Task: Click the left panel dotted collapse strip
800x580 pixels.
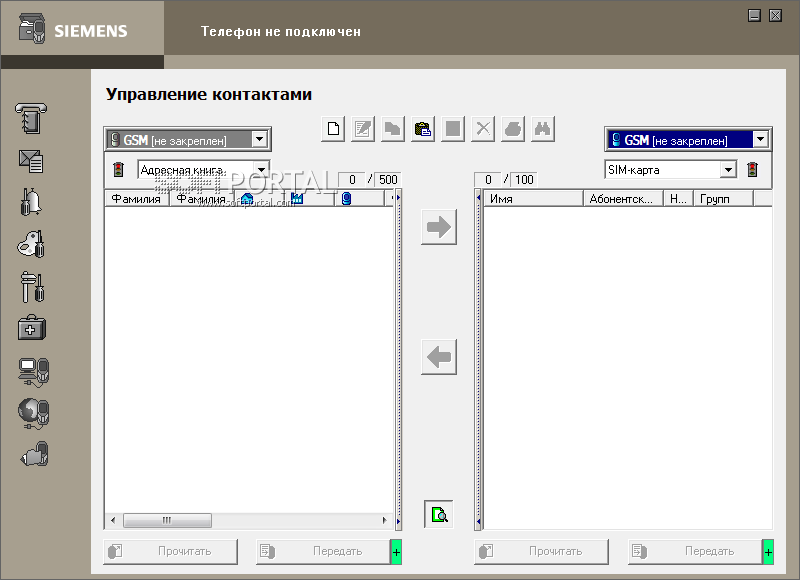Action: (x=398, y=360)
